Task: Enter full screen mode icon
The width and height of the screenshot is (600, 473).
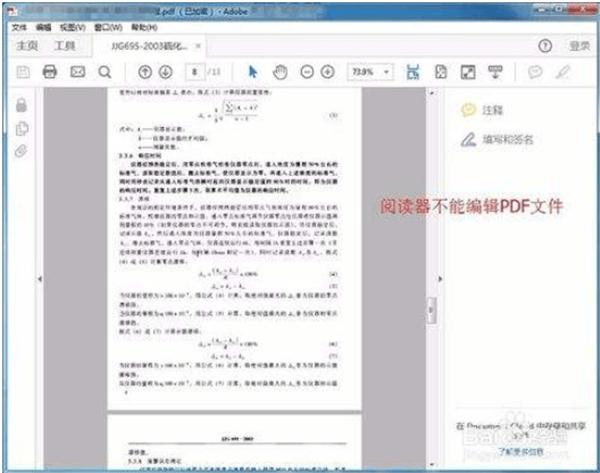Action: [x=468, y=72]
